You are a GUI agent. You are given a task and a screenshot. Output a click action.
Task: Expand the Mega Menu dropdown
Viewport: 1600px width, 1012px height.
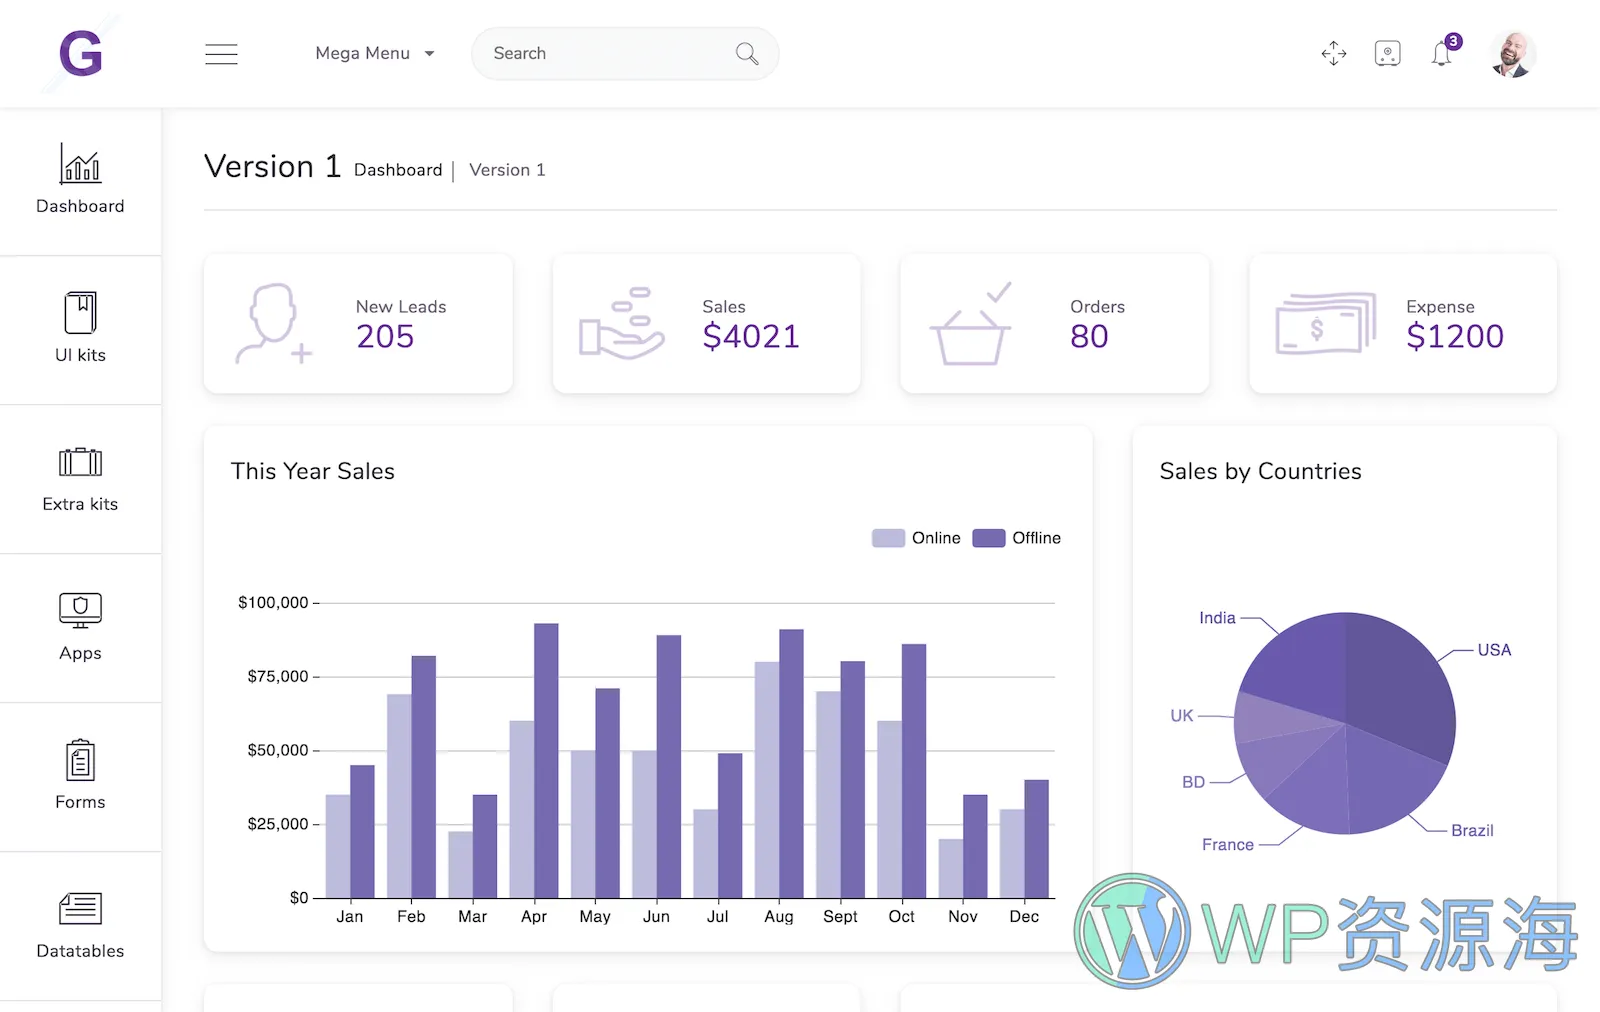coord(374,53)
